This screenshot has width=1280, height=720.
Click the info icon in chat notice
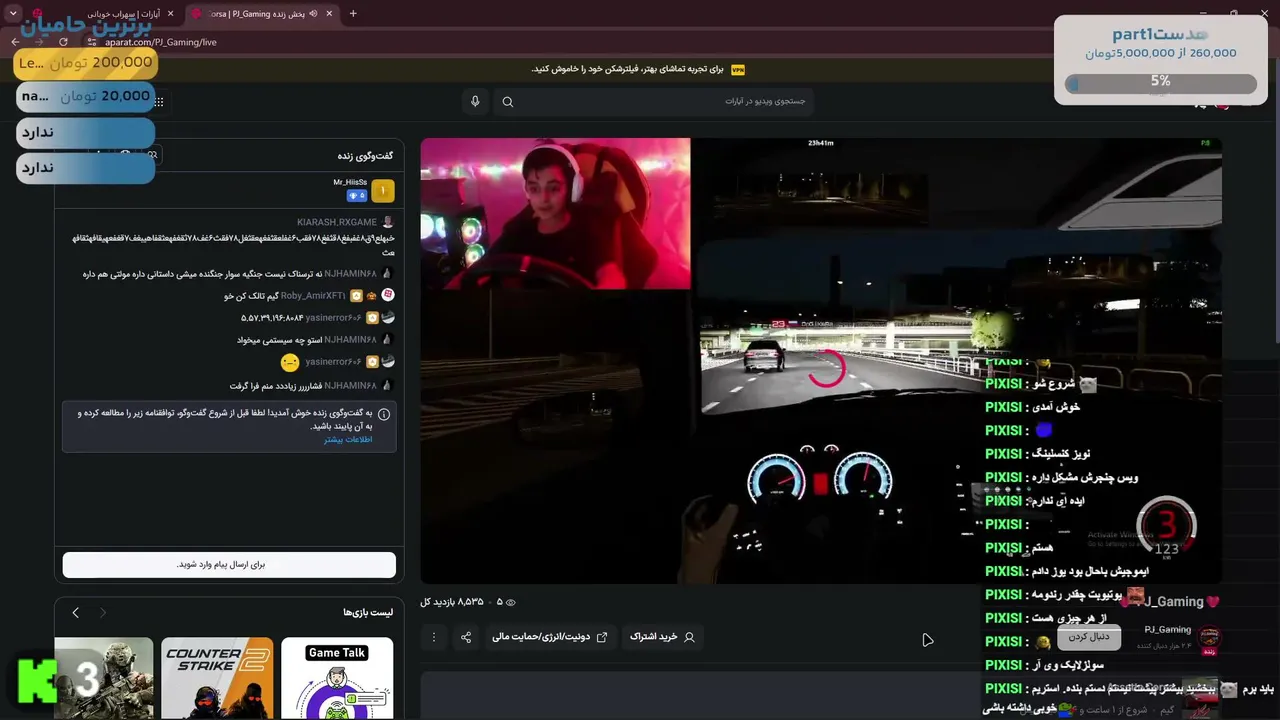pos(384,413)
